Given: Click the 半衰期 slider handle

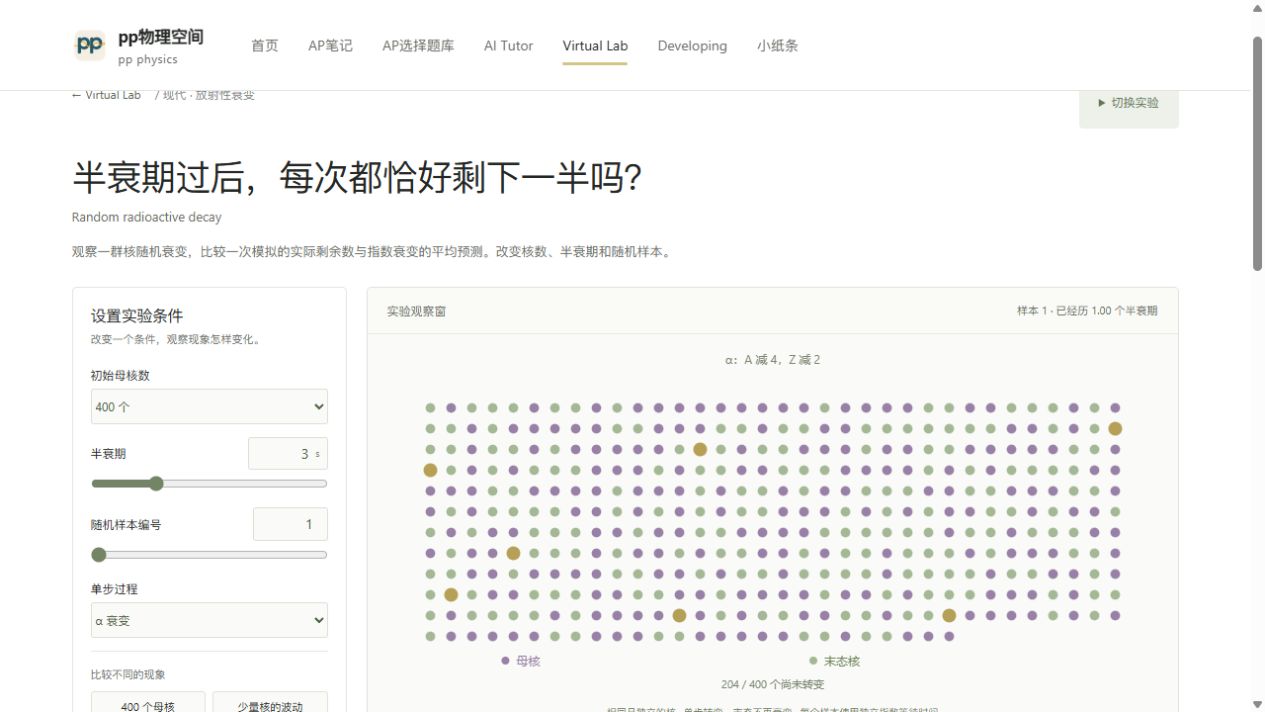Looking at the screenshot, I should pyautogui.click(x=156, y=484).
